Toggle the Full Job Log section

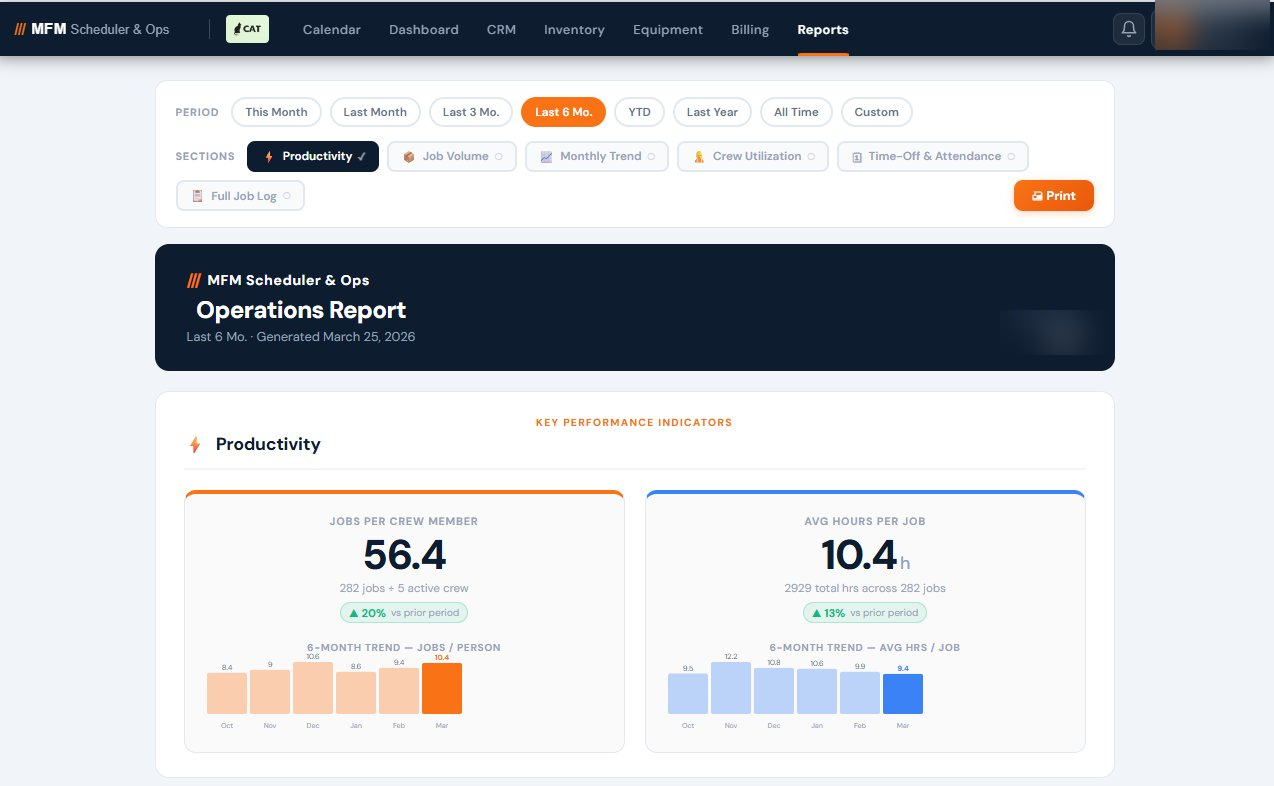[240, 195]
